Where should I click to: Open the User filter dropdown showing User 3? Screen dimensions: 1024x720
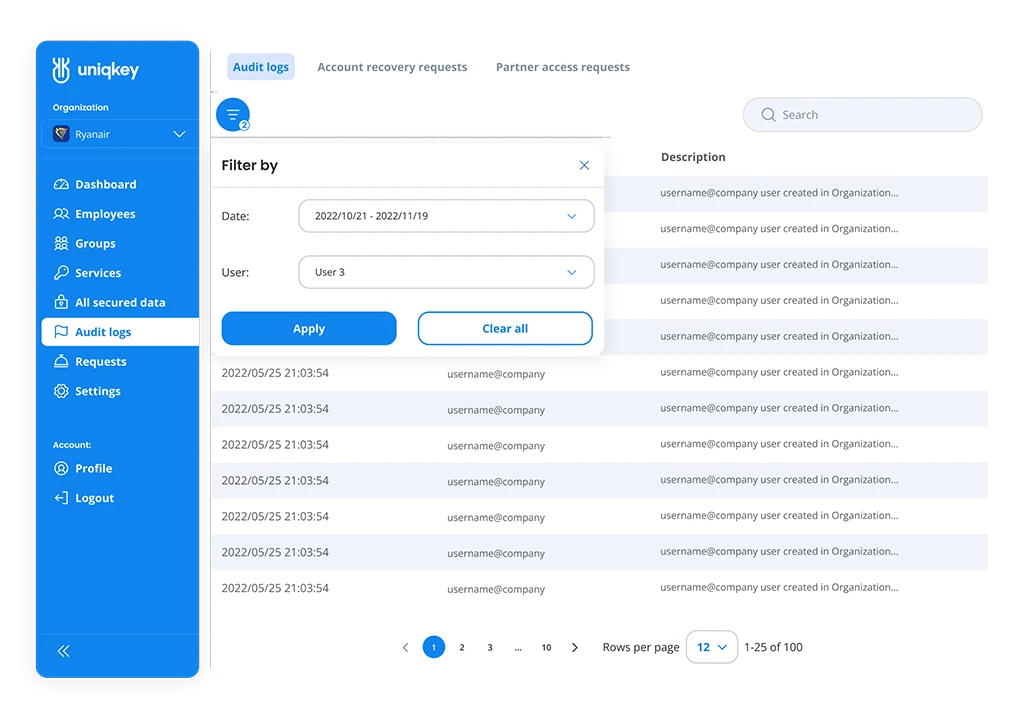pyautogui.click(x=446, y=272)
